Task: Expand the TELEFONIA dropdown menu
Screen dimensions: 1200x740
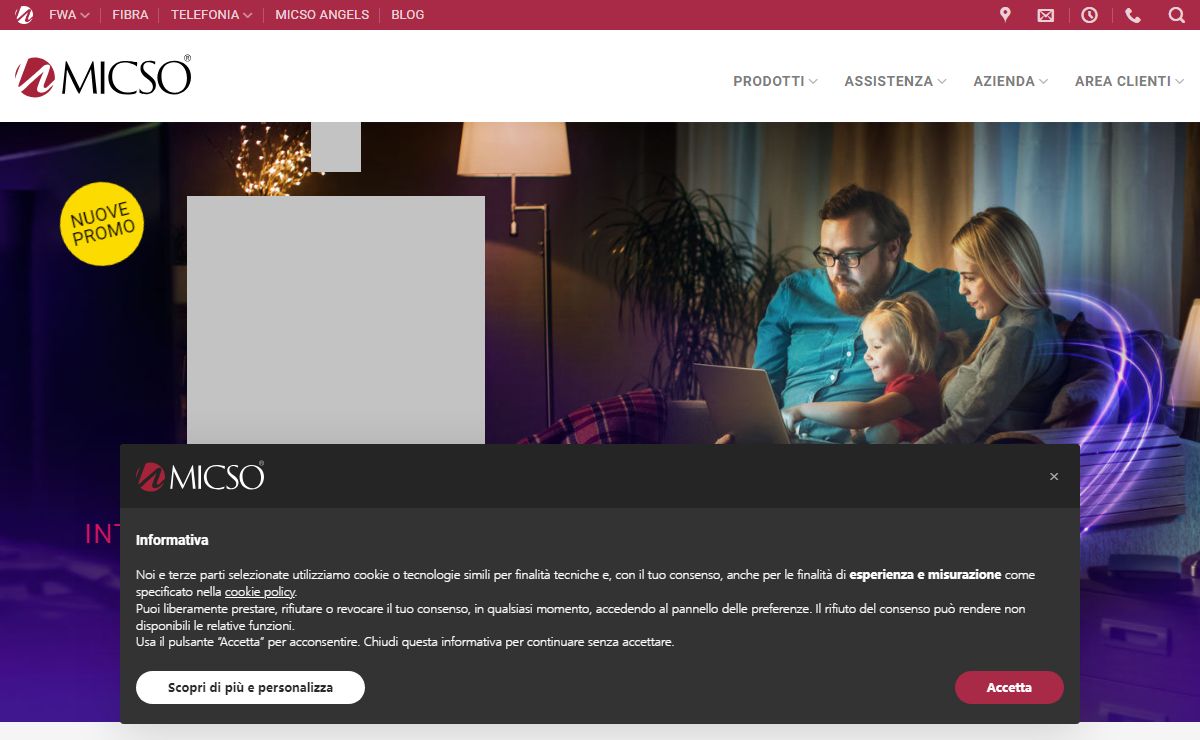Action: 211,15
